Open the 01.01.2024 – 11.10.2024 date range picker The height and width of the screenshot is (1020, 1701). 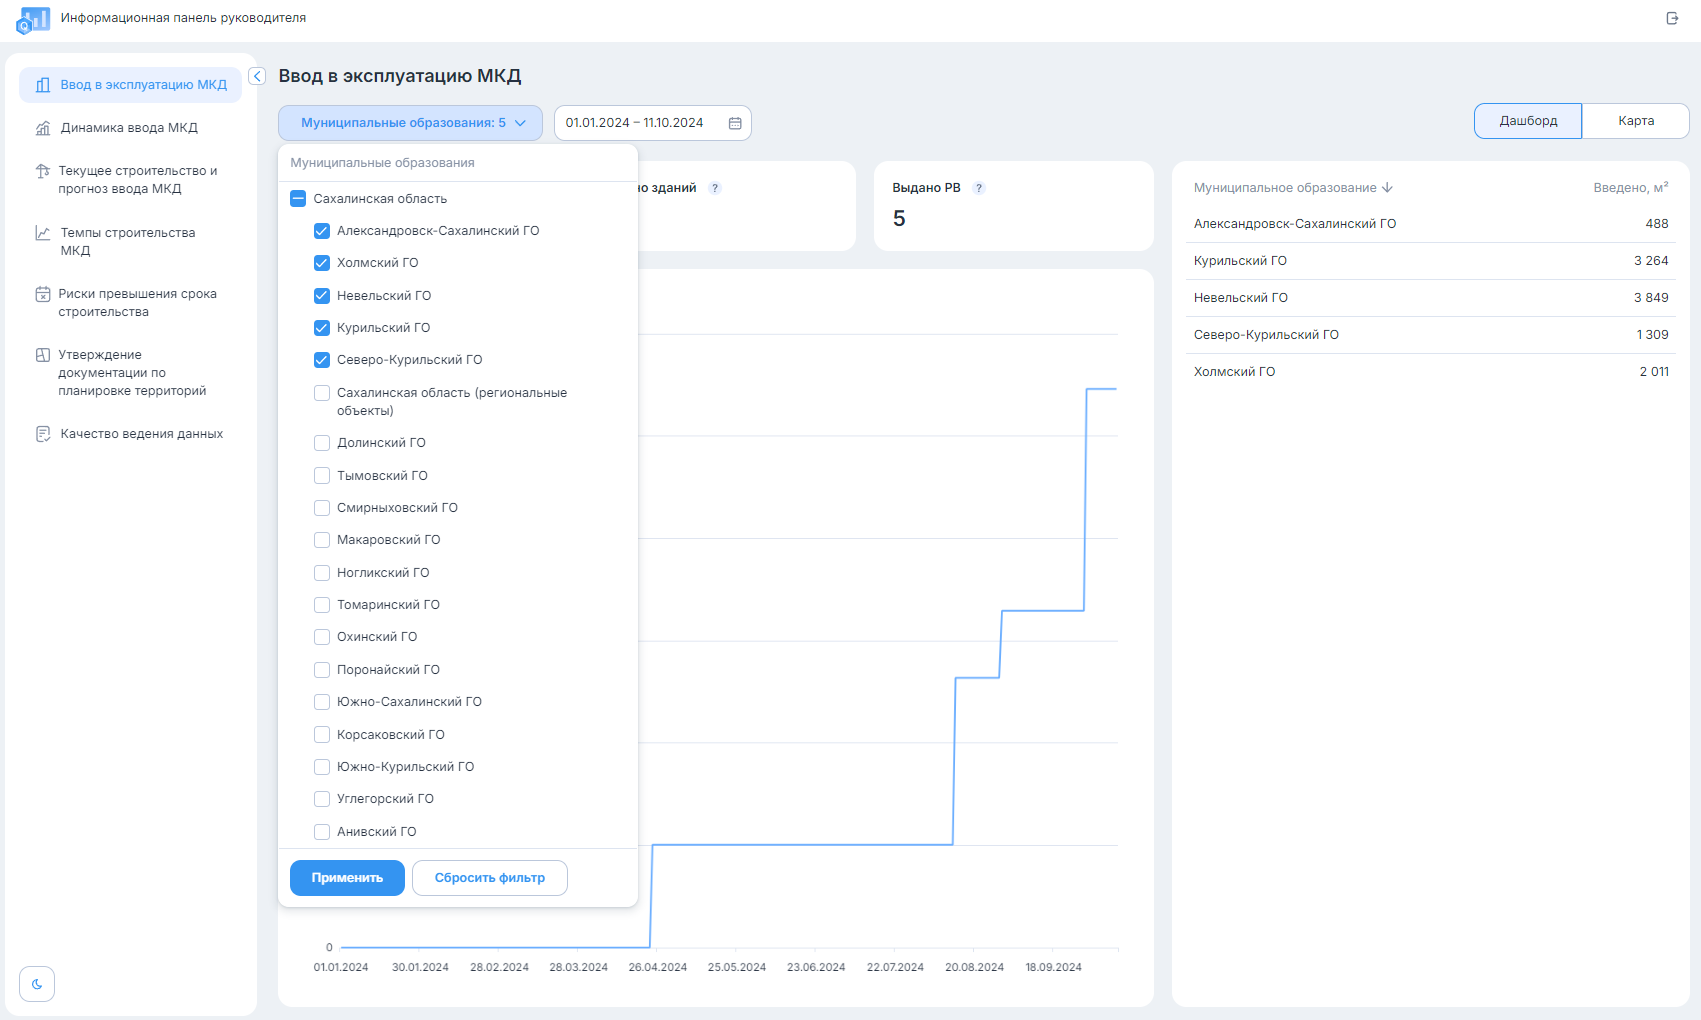[x=652, y=123]
